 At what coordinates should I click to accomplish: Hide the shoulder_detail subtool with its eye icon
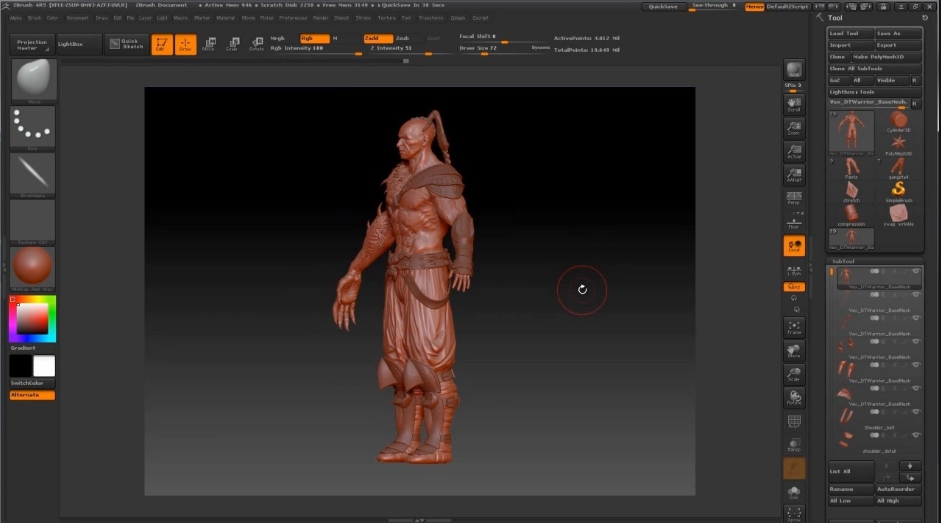pos(916,435)
